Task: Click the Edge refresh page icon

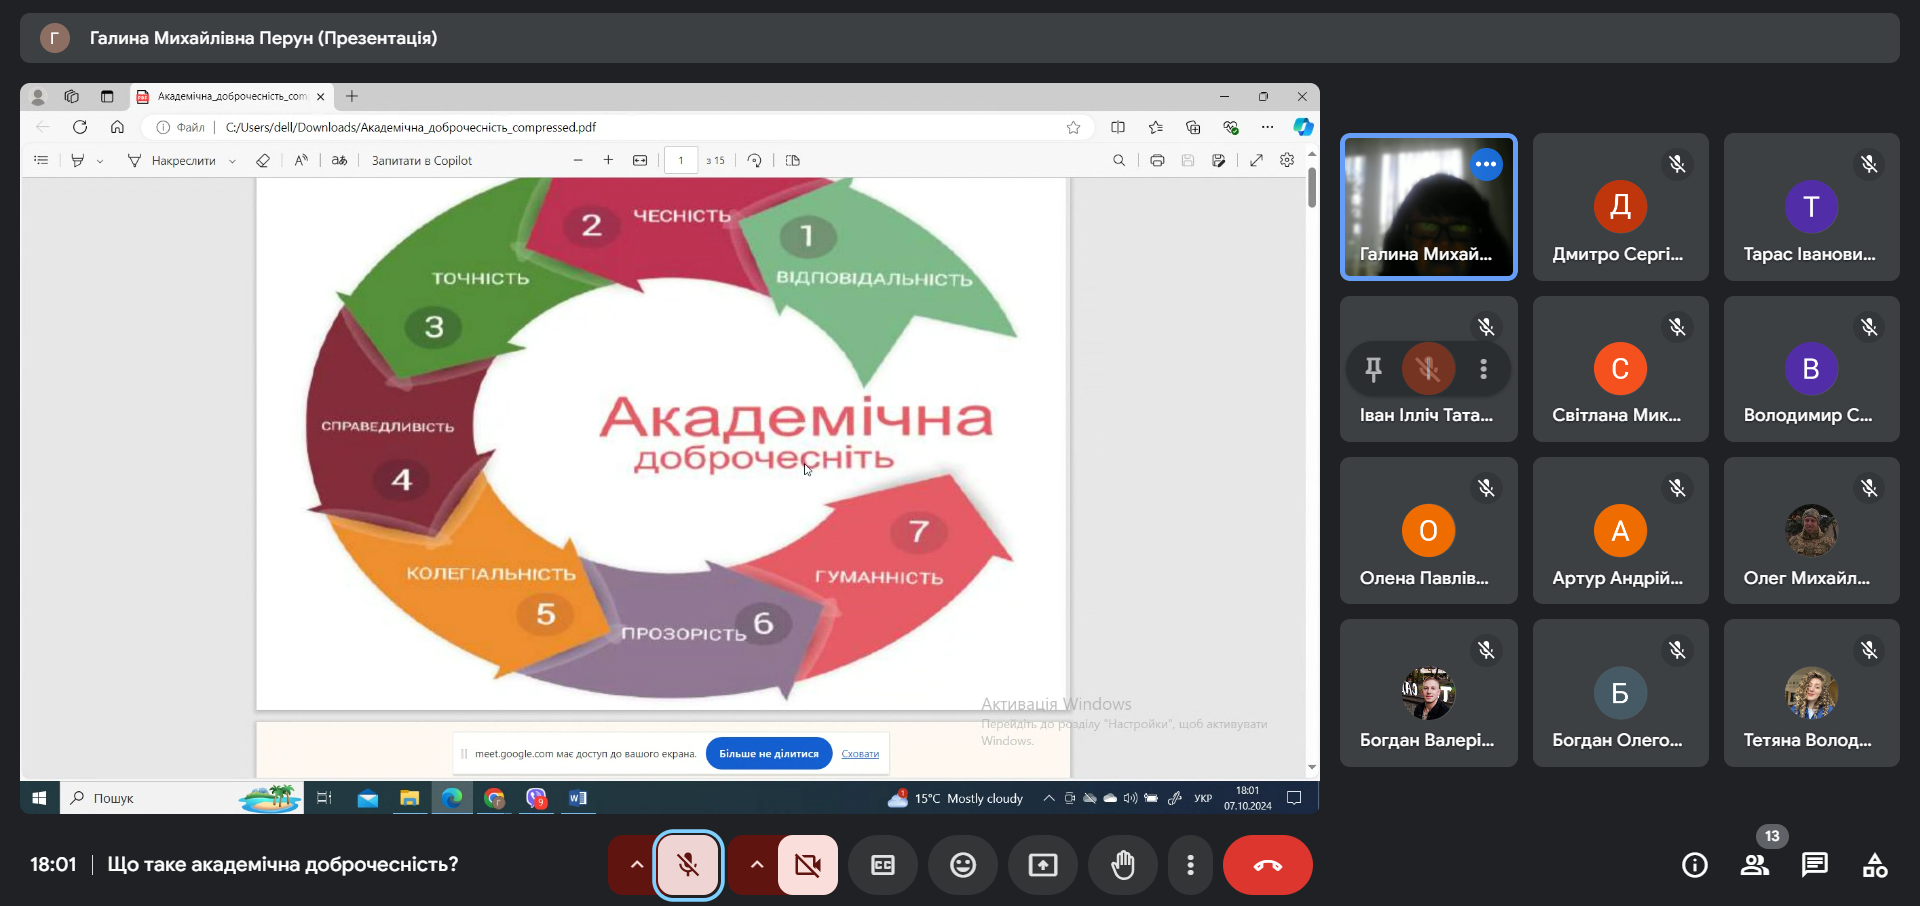Action: (80, 127)
